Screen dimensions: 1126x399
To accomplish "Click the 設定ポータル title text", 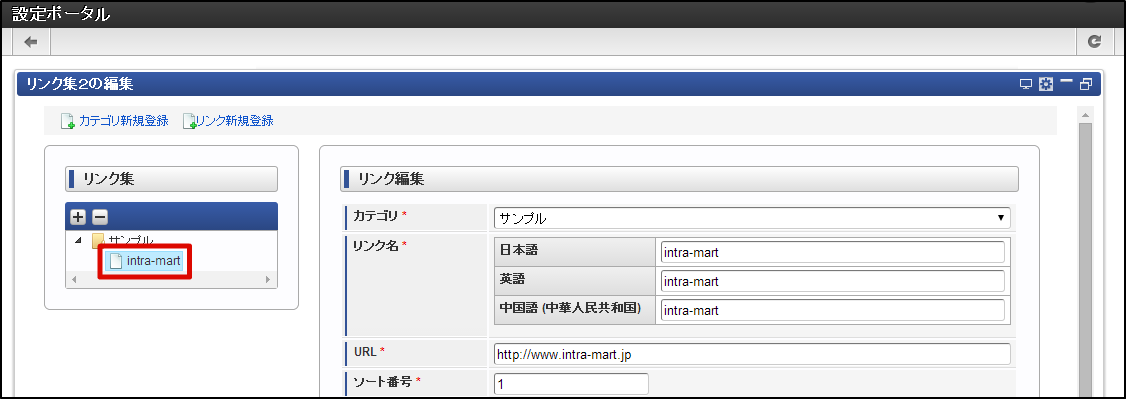I will [x=61, y=14].
